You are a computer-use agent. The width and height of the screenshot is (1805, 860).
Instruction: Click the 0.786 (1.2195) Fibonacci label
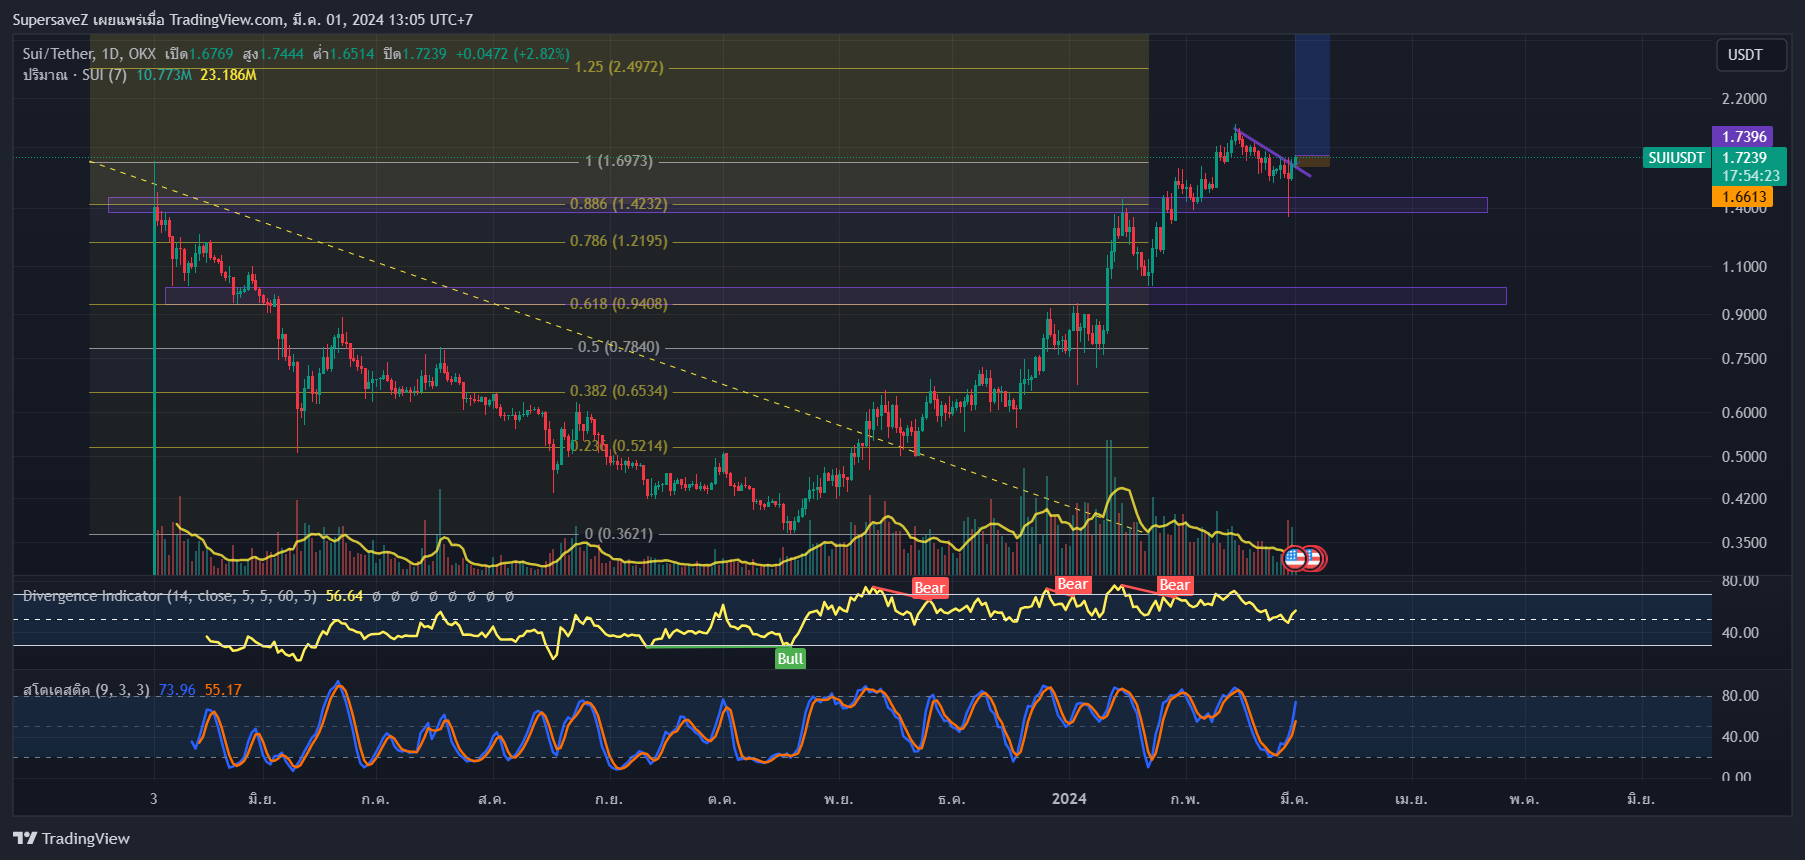point(618,241)
